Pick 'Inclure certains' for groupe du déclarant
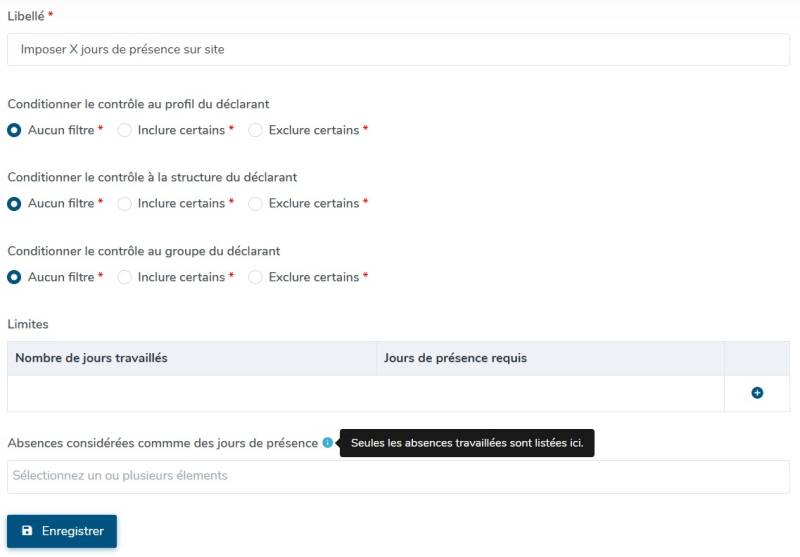Viewport: 800px width, 557px height. [x=125, y=277]
